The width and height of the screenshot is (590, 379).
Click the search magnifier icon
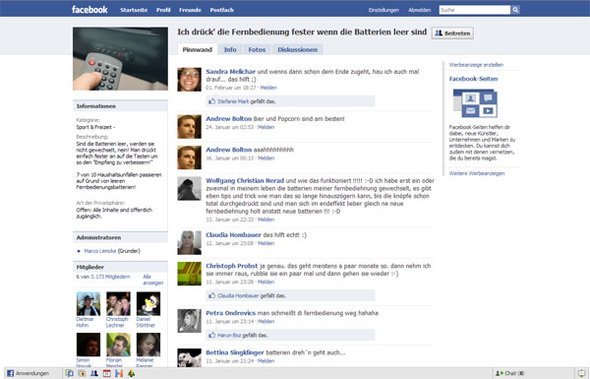click(x=515, y=10)
